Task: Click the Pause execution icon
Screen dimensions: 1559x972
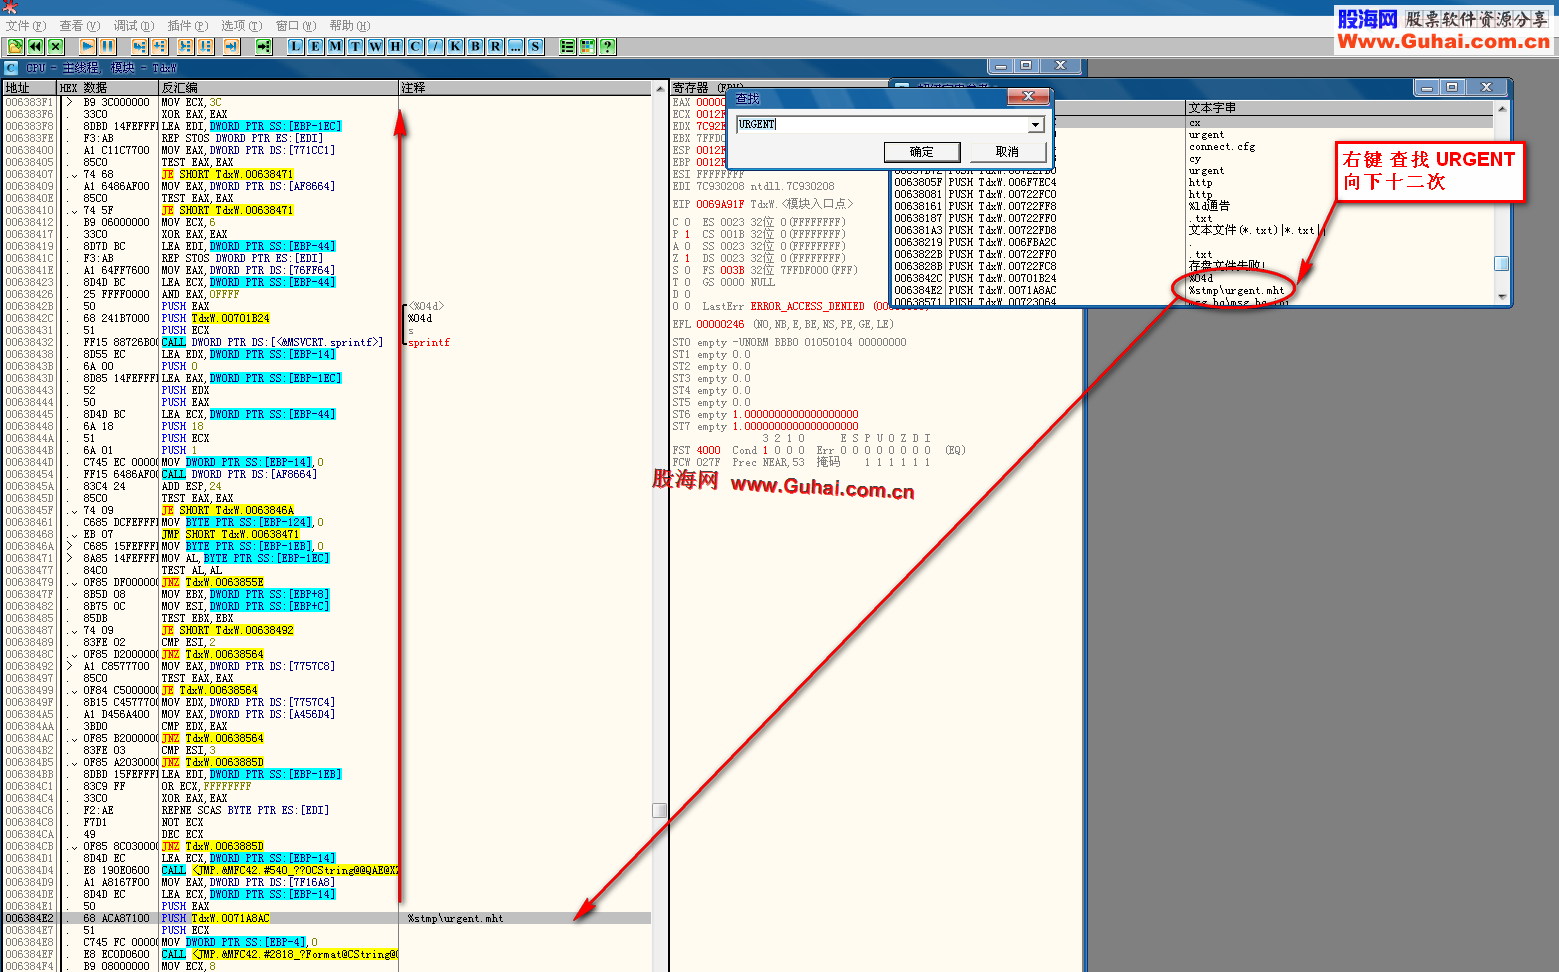Action: (108, 46)
